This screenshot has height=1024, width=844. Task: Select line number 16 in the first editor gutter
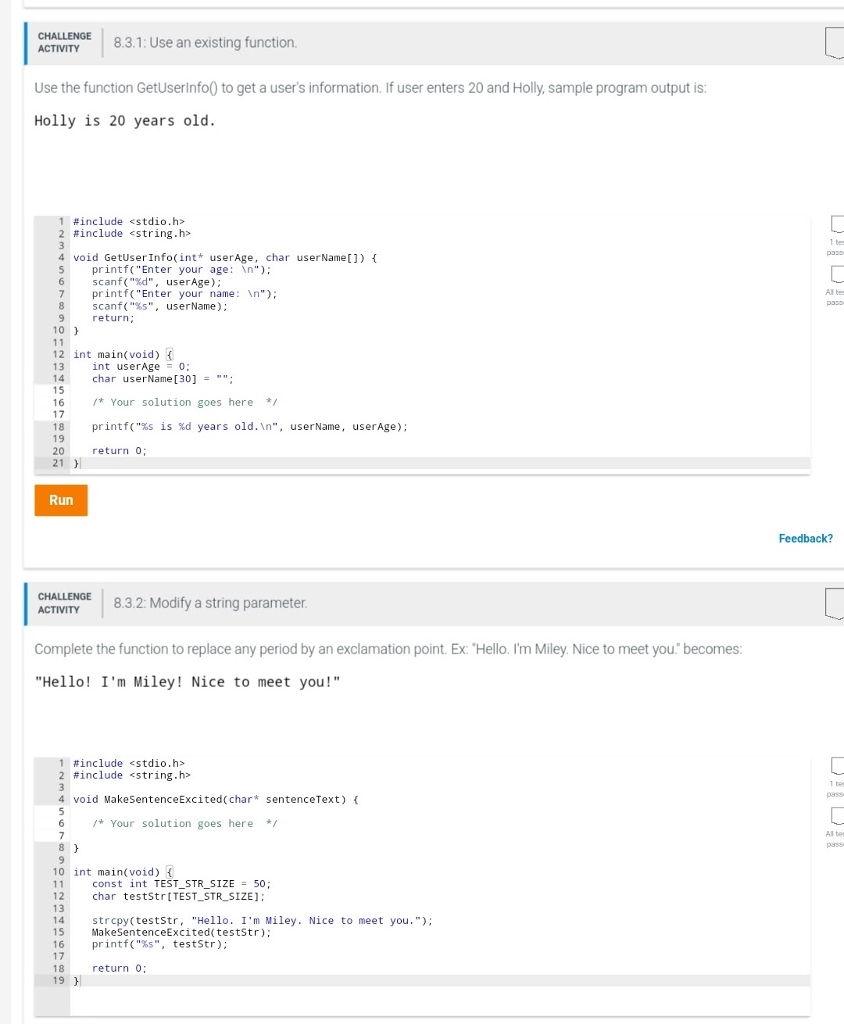tap(60, 402)
